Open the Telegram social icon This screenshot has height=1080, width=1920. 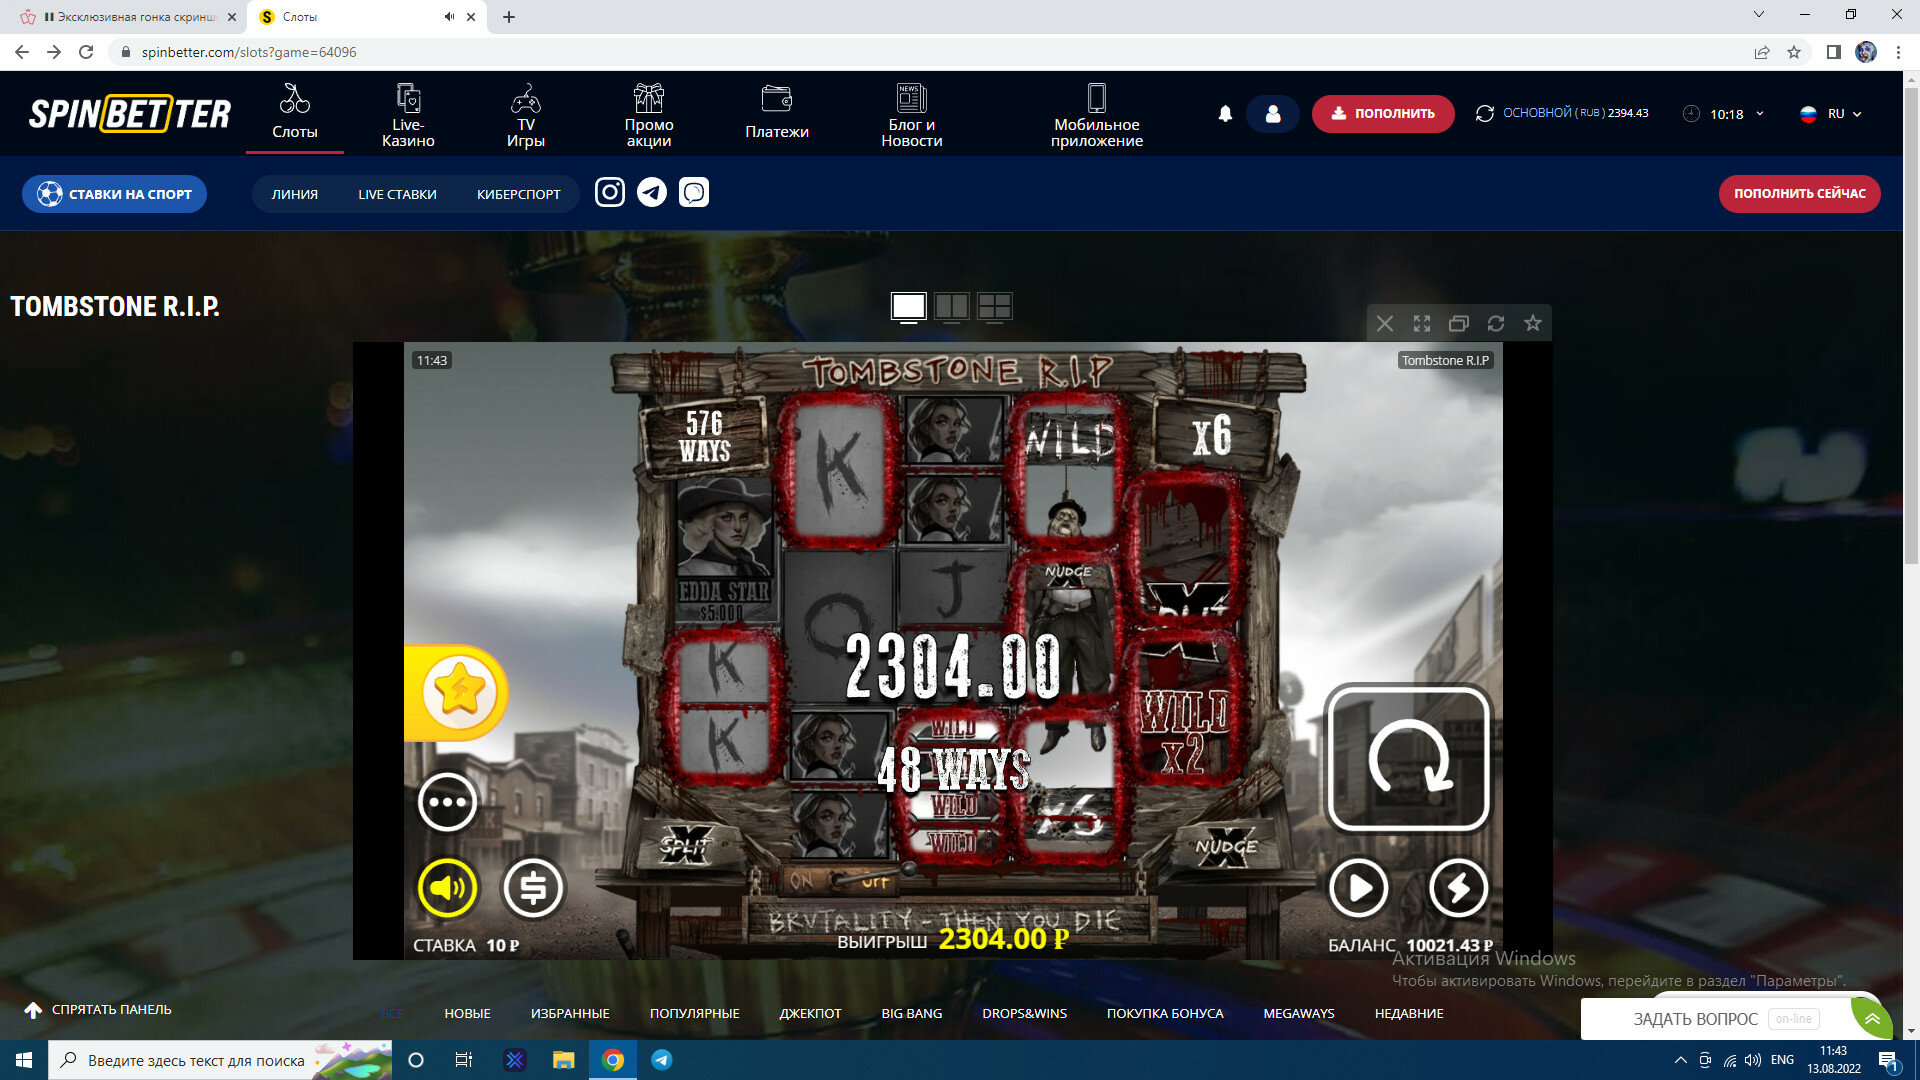652,192
